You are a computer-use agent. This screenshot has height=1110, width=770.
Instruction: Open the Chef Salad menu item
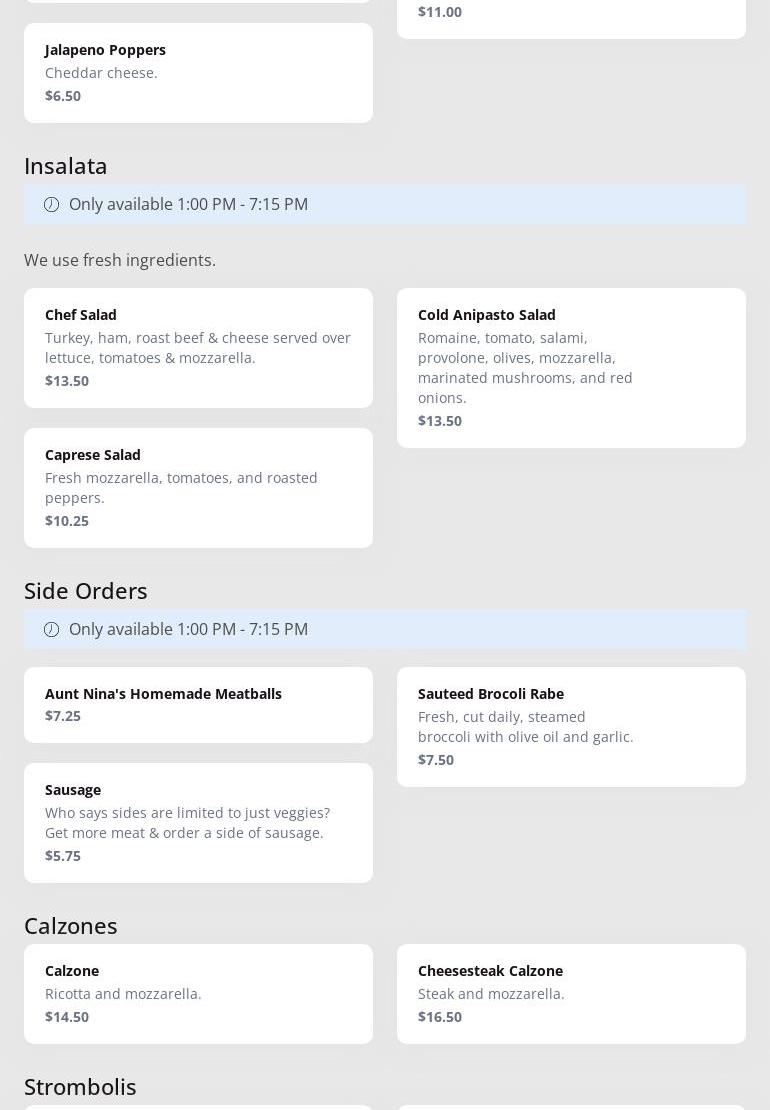(x=198, y=347)
